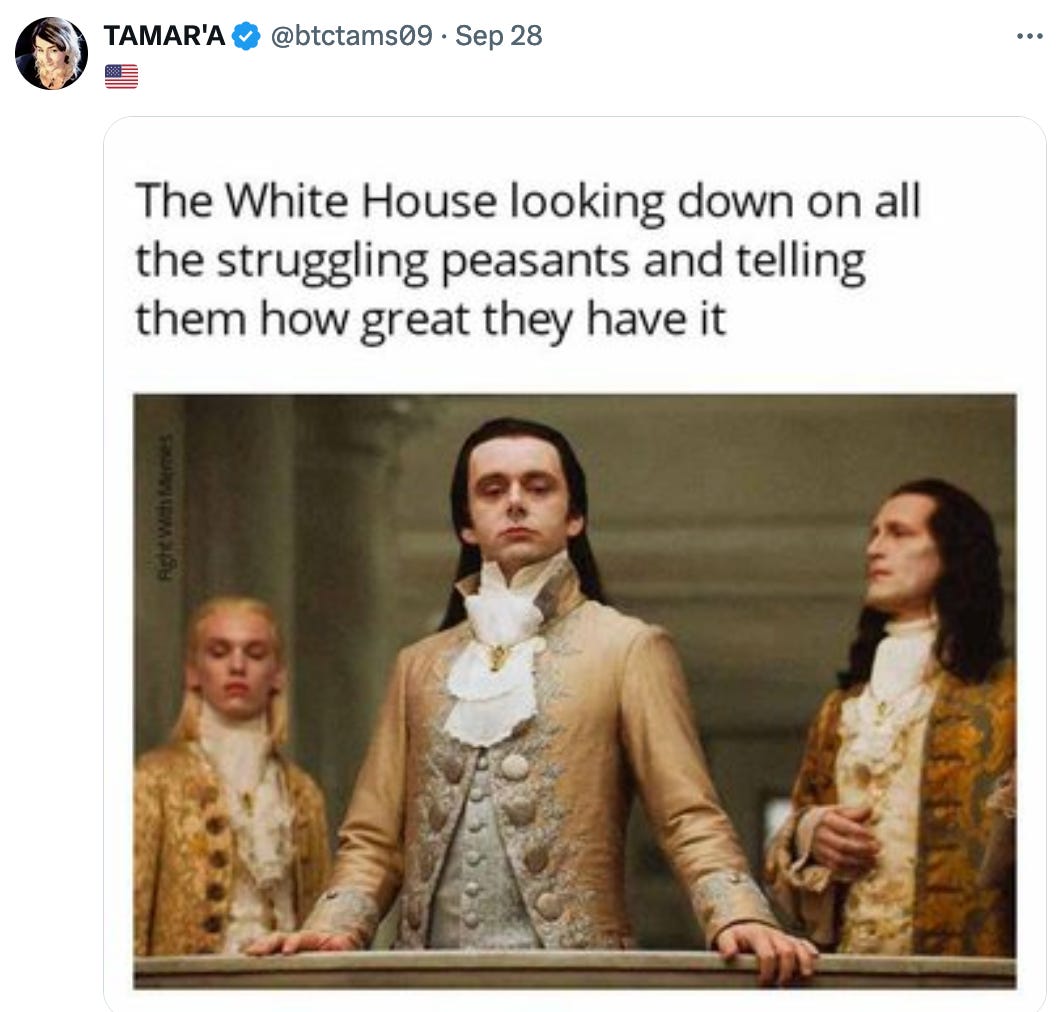The width and height of the screenshot is (1061, 1012).
Task: Click the Sep 28 timestamp
Action: (x=499, y=36)
